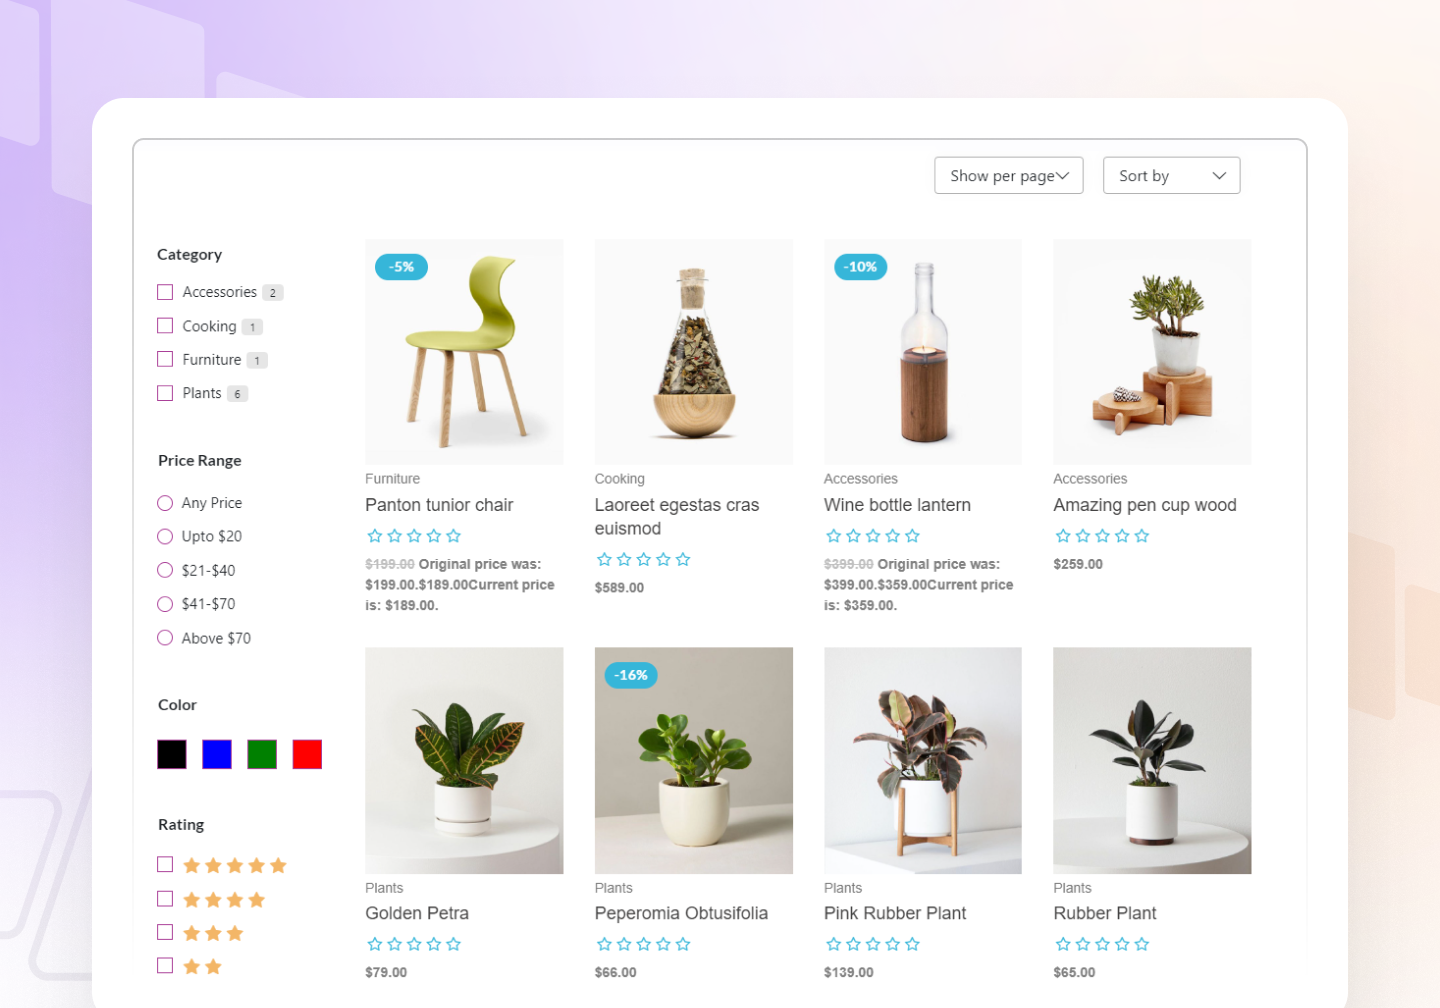The width and height of the screenshot is (1440, 1008).
Task: Choose the Above $70 price range
Action: pyautogui.click(x=165, y=638)
